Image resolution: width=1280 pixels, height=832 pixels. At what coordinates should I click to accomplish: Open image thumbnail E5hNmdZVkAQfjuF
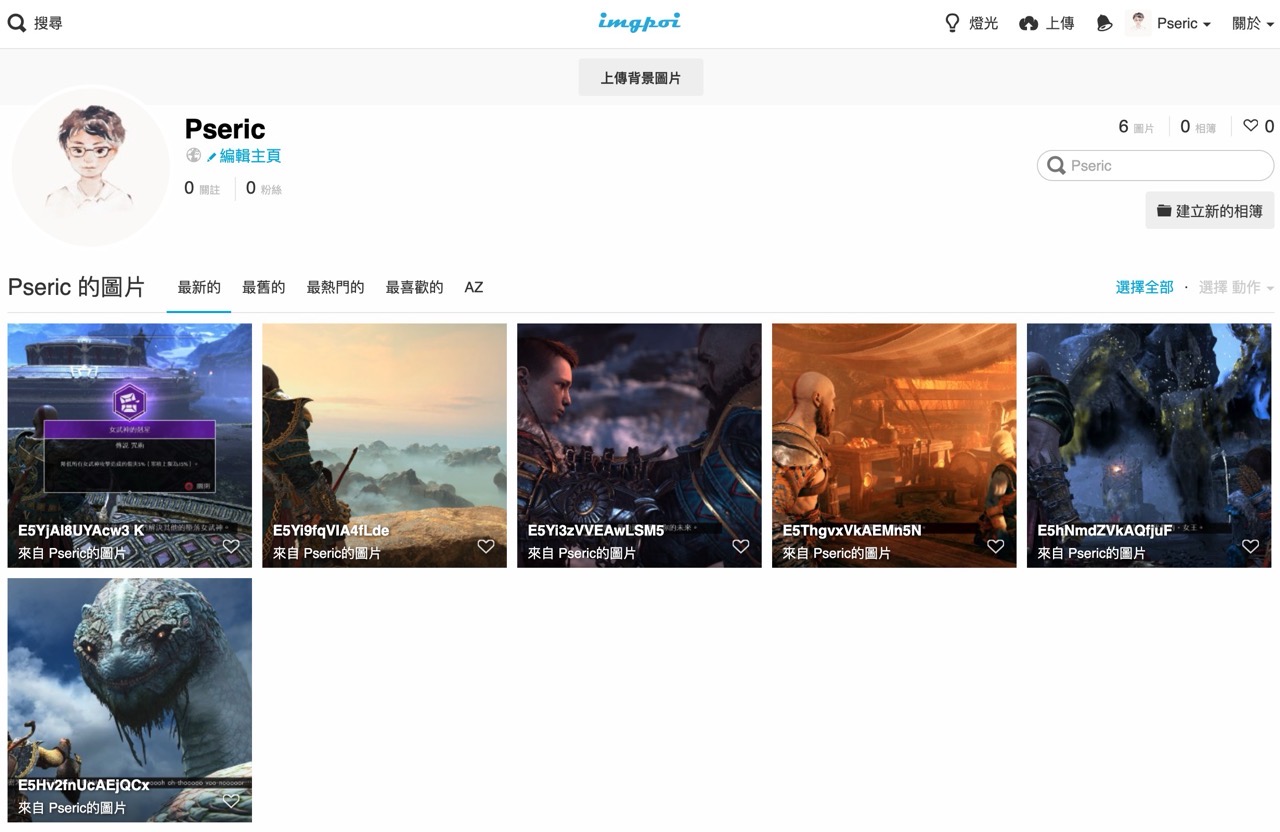1149,445
